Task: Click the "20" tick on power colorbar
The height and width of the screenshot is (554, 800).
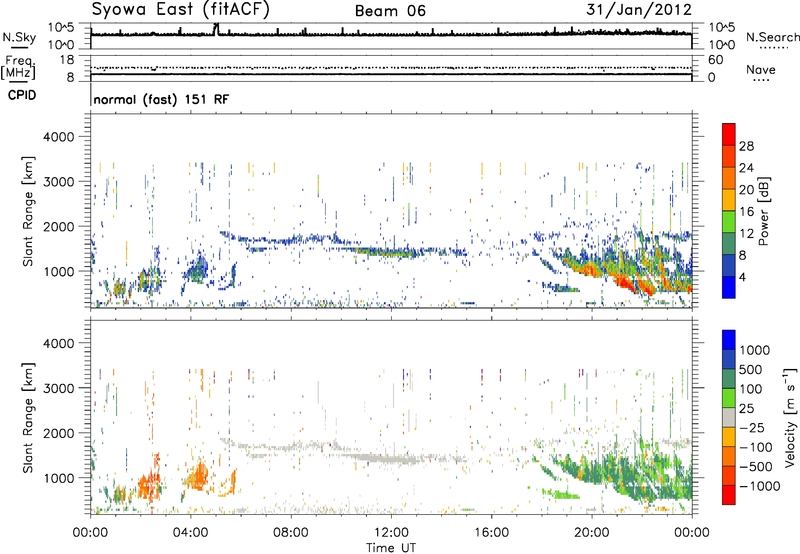Action: tap(746, 190)
